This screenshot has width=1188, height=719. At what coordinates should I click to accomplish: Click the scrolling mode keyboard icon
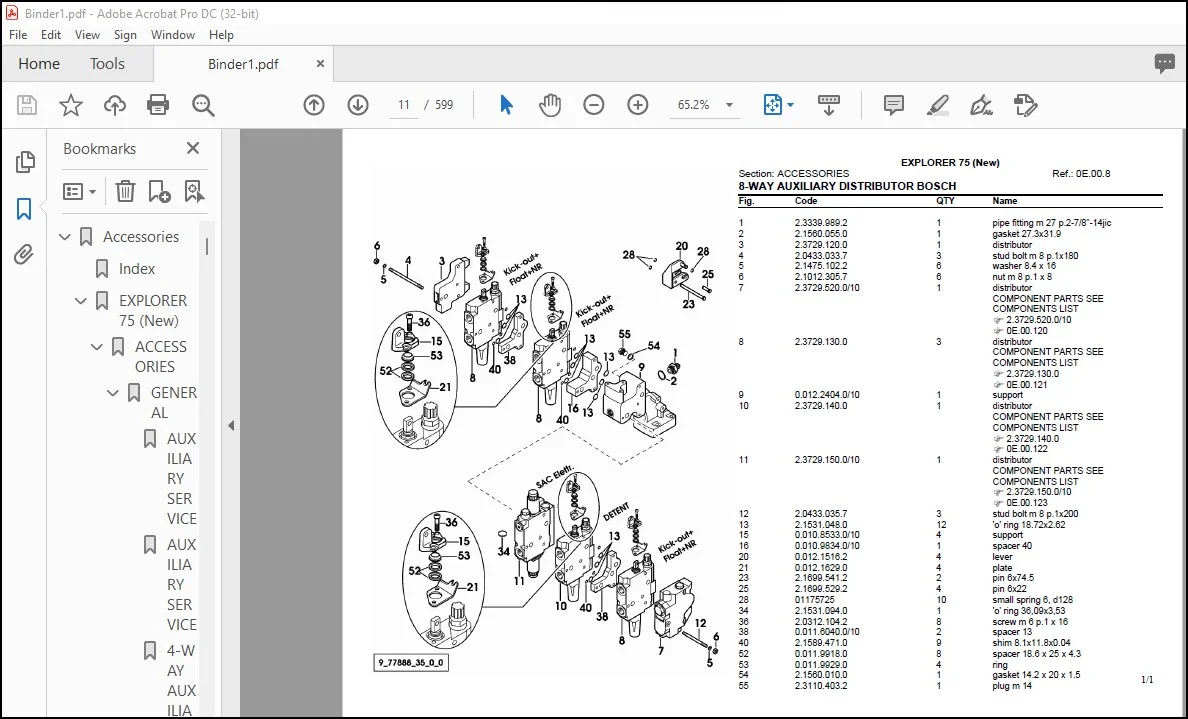click(828, 105)
